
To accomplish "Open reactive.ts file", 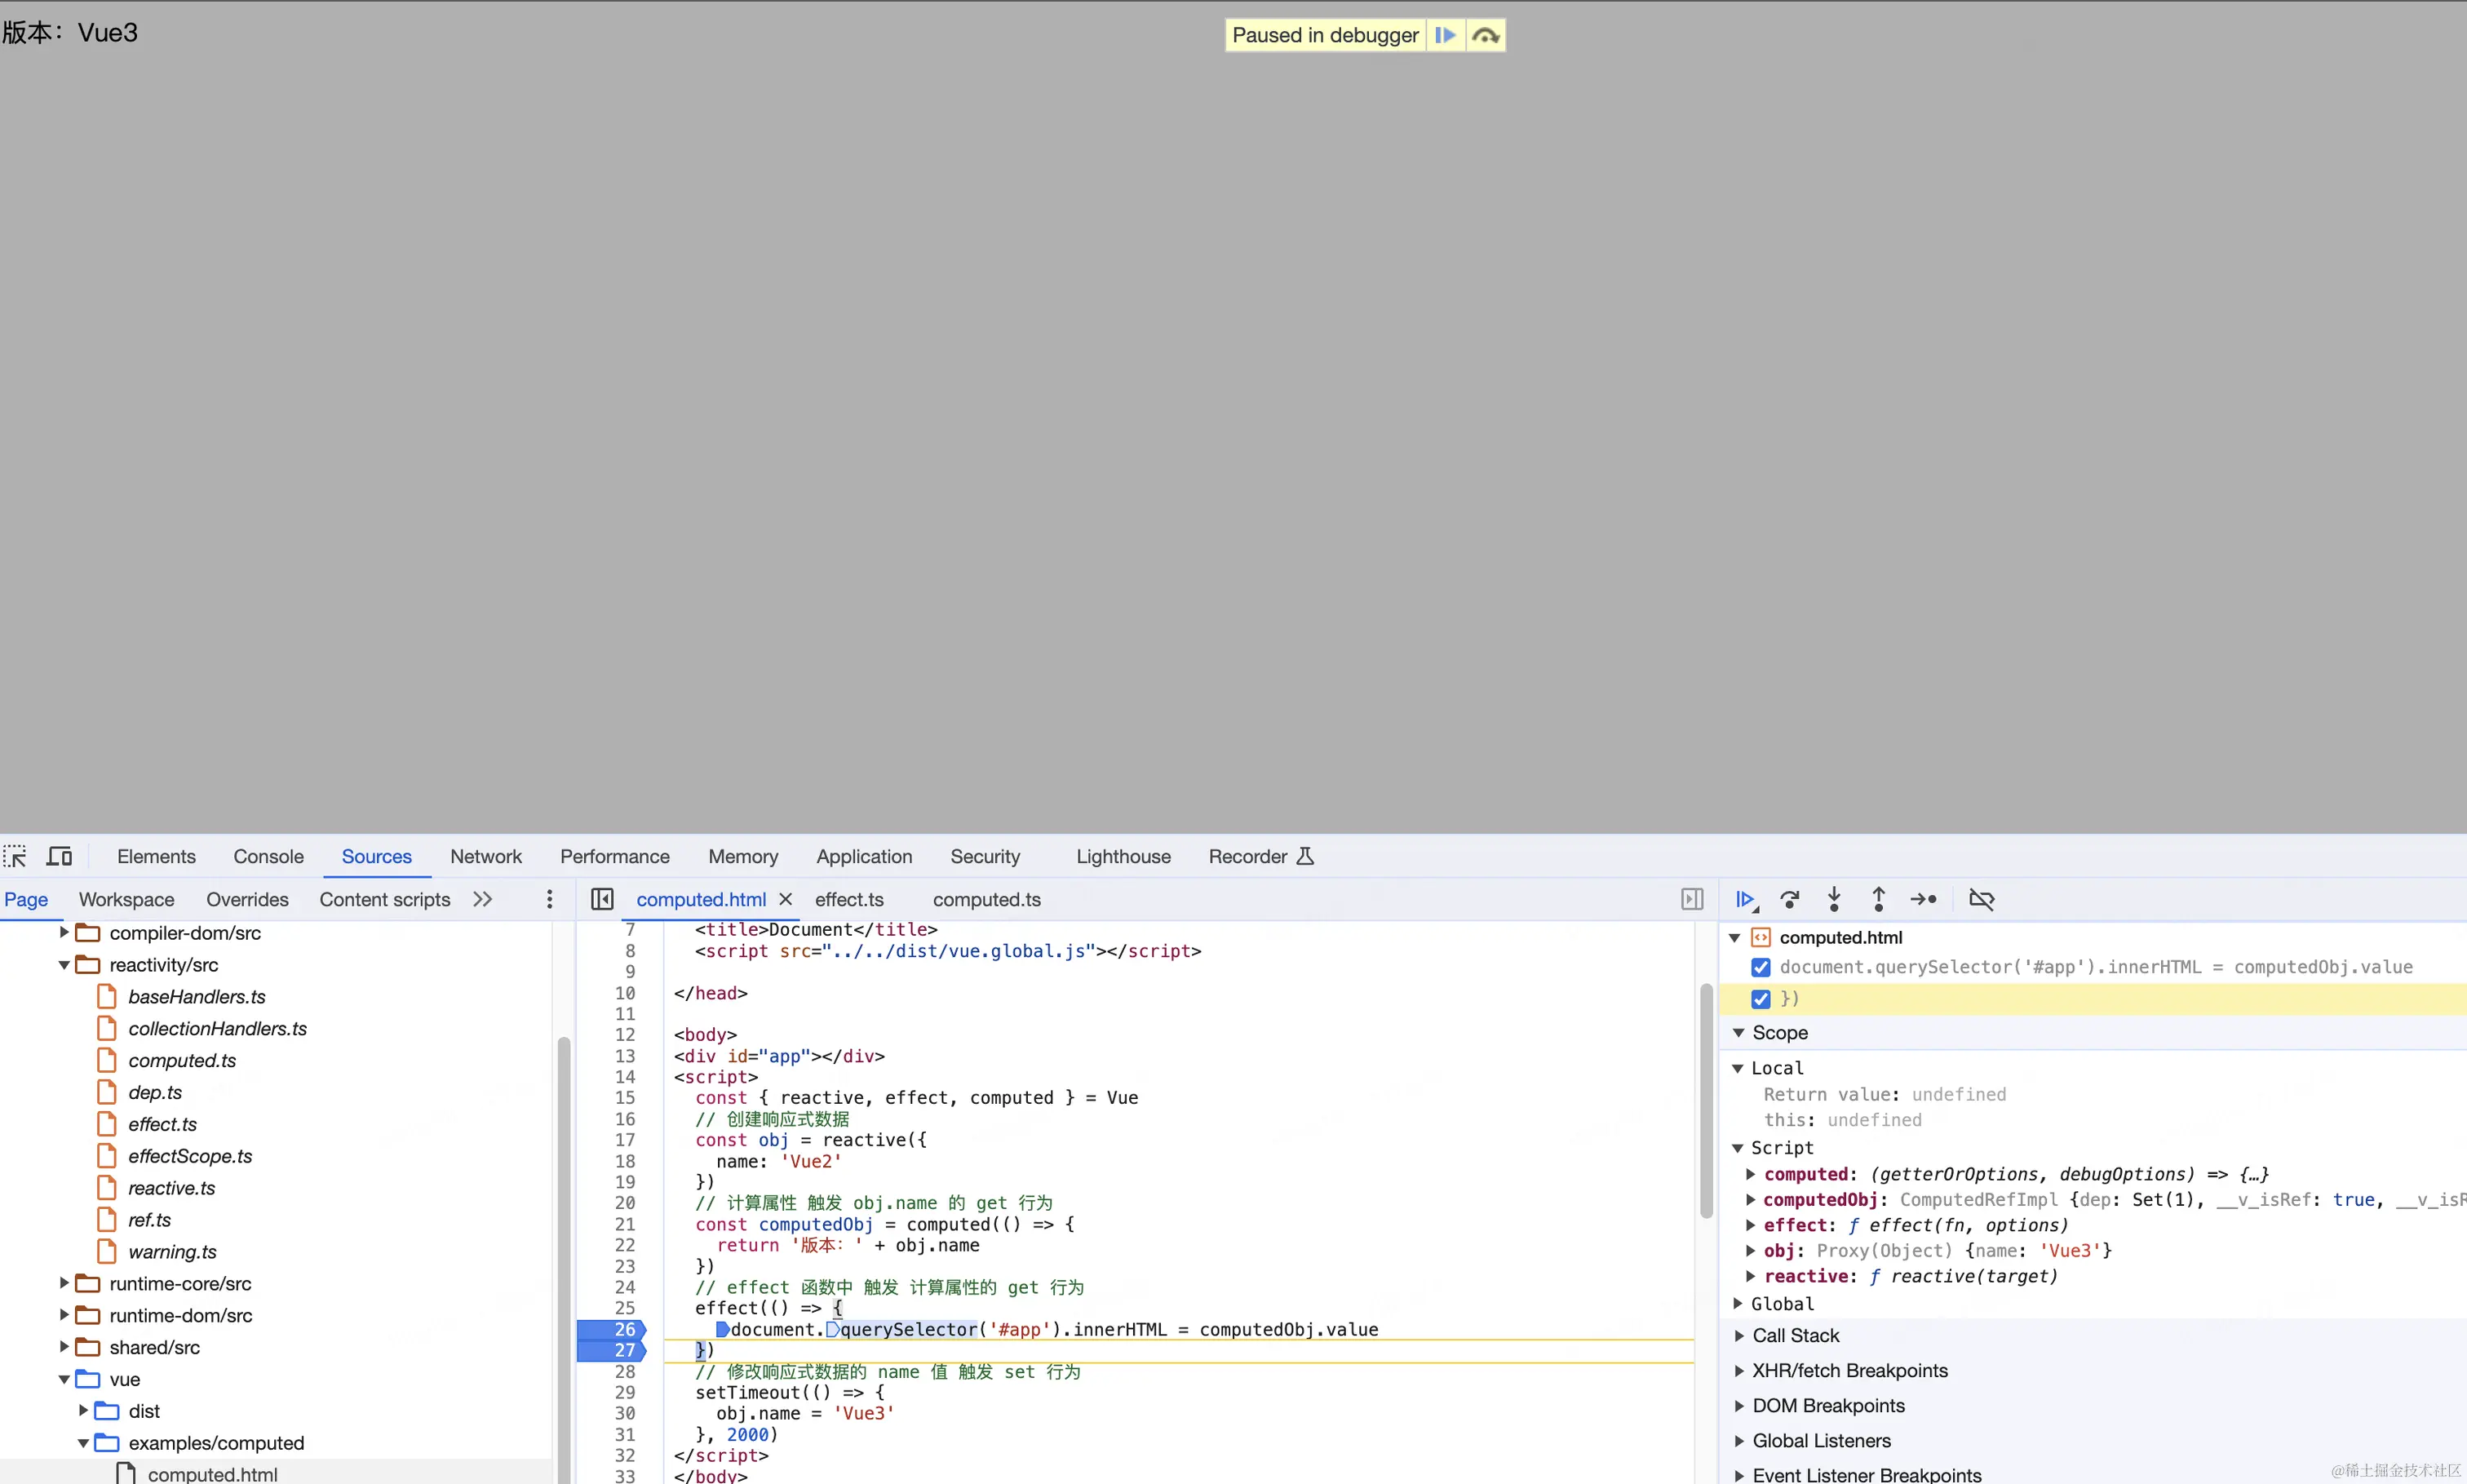I will (x=171, y=1188).
